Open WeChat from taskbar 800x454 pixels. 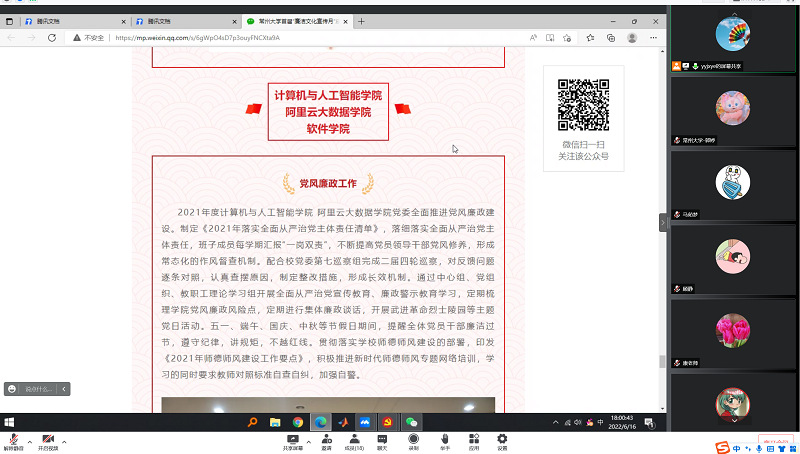pyautogui.click(x=411, y=422)
